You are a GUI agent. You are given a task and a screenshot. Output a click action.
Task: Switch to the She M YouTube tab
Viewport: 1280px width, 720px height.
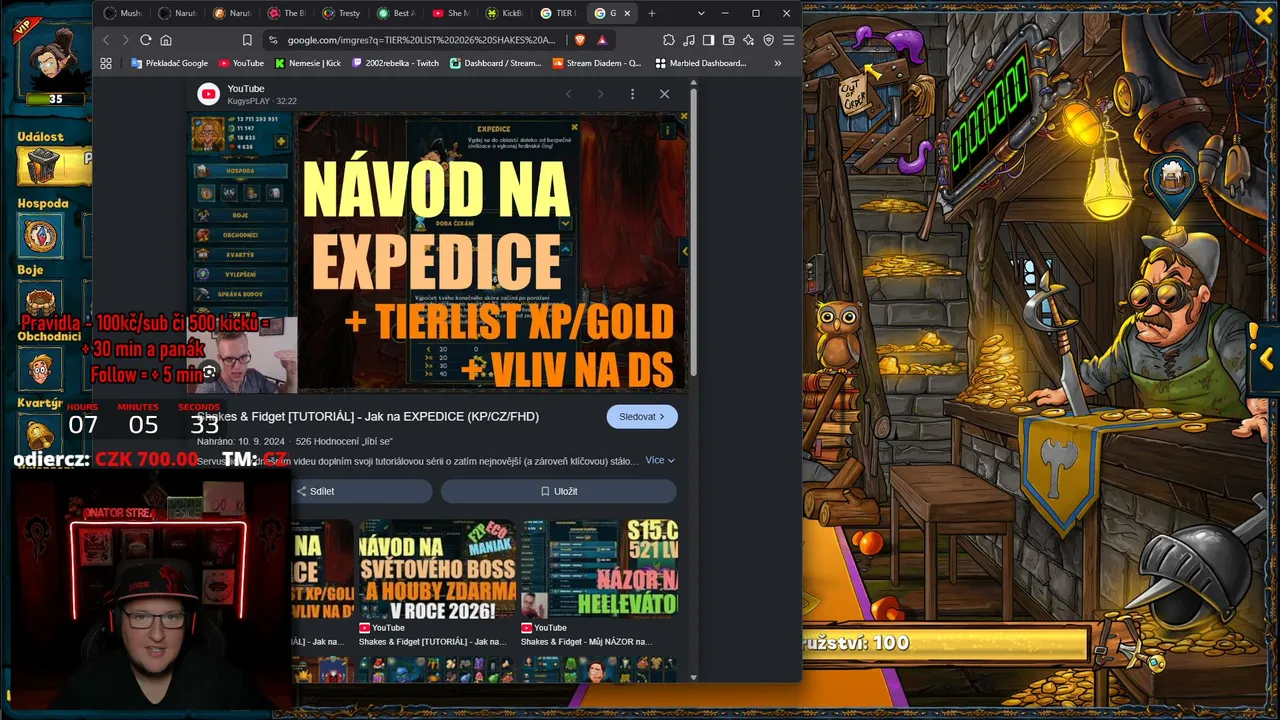450,13
